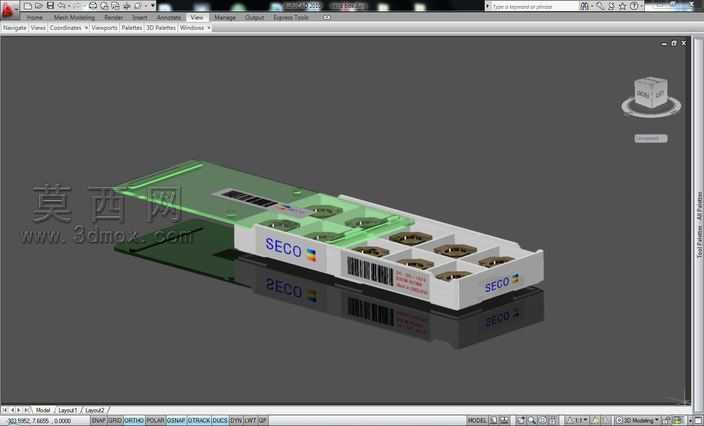Open the Tool Palettes side bar
Viewport: 704px width, 426px height.
point(700,224)
